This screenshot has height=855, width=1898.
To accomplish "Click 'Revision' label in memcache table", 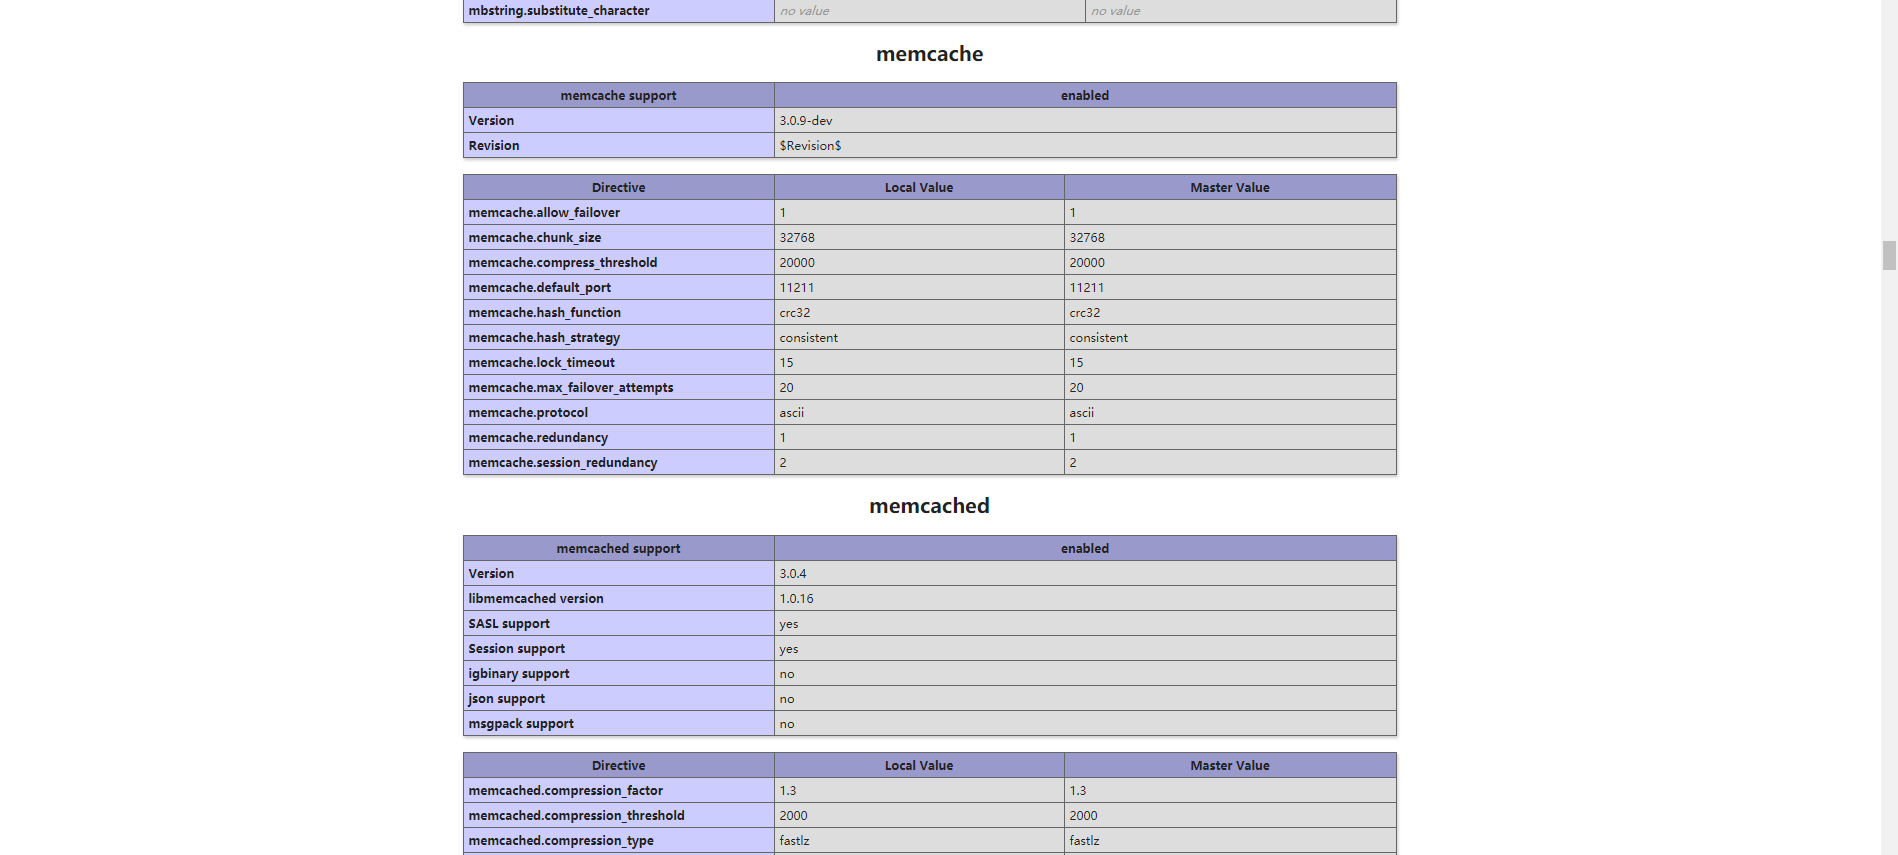I will [x=494, y=146].
